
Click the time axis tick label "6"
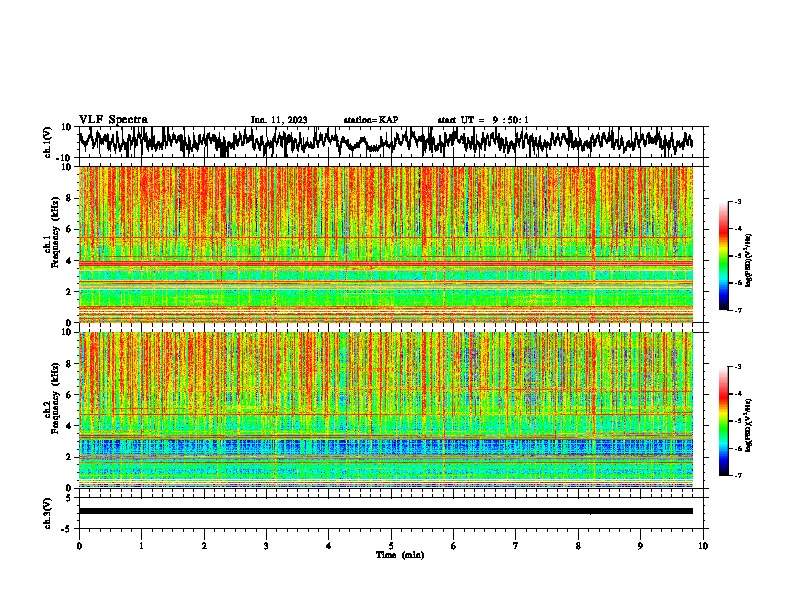[454, 546]
